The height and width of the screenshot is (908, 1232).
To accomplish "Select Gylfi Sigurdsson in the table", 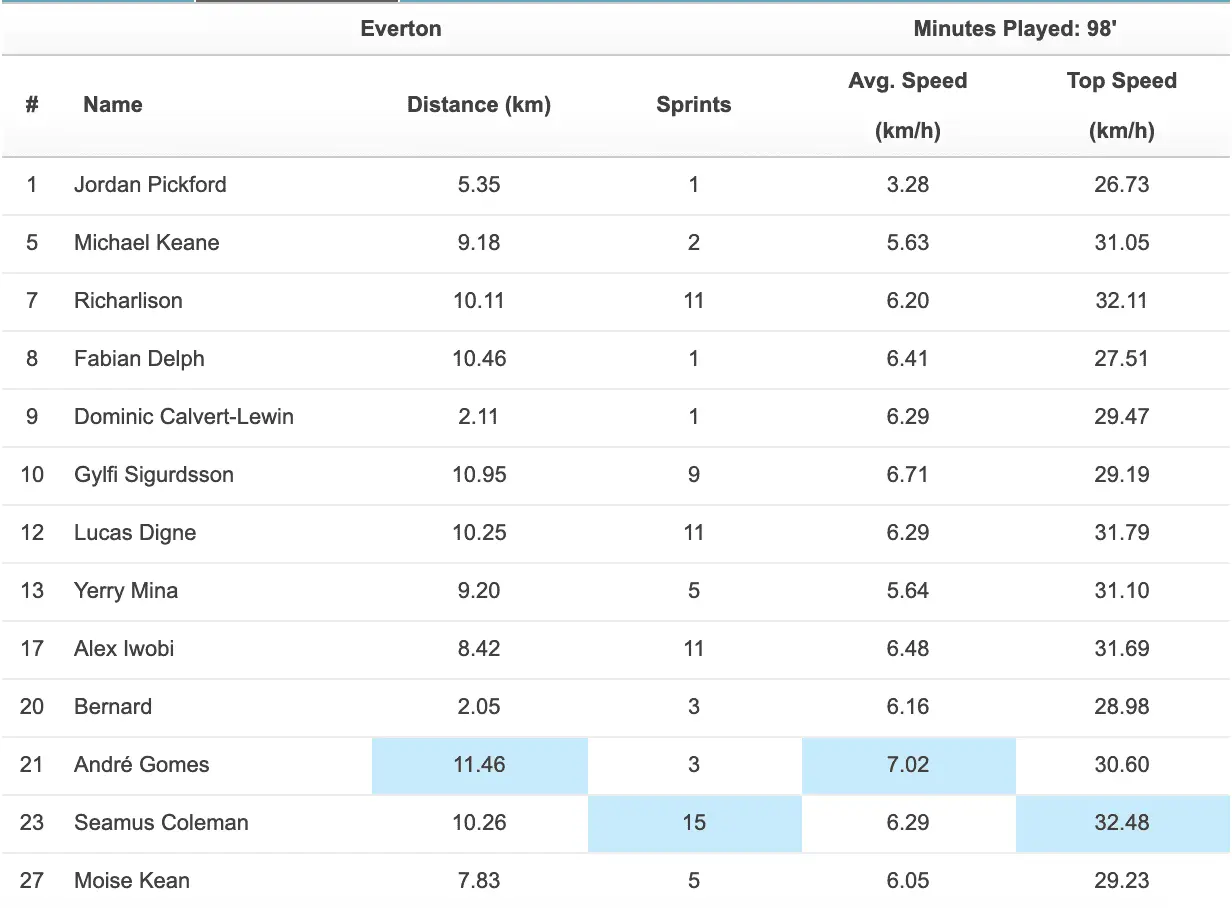I will 154,475.
